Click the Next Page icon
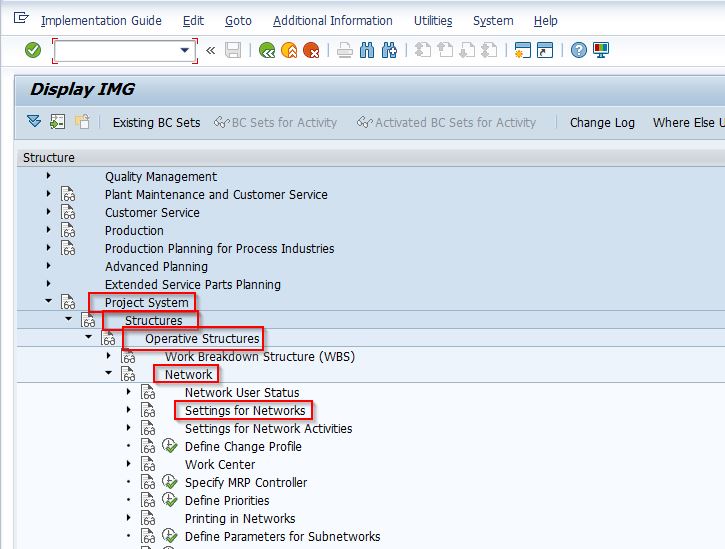The width and height of the screenshot is (725, 549). [x=467, y=50]
